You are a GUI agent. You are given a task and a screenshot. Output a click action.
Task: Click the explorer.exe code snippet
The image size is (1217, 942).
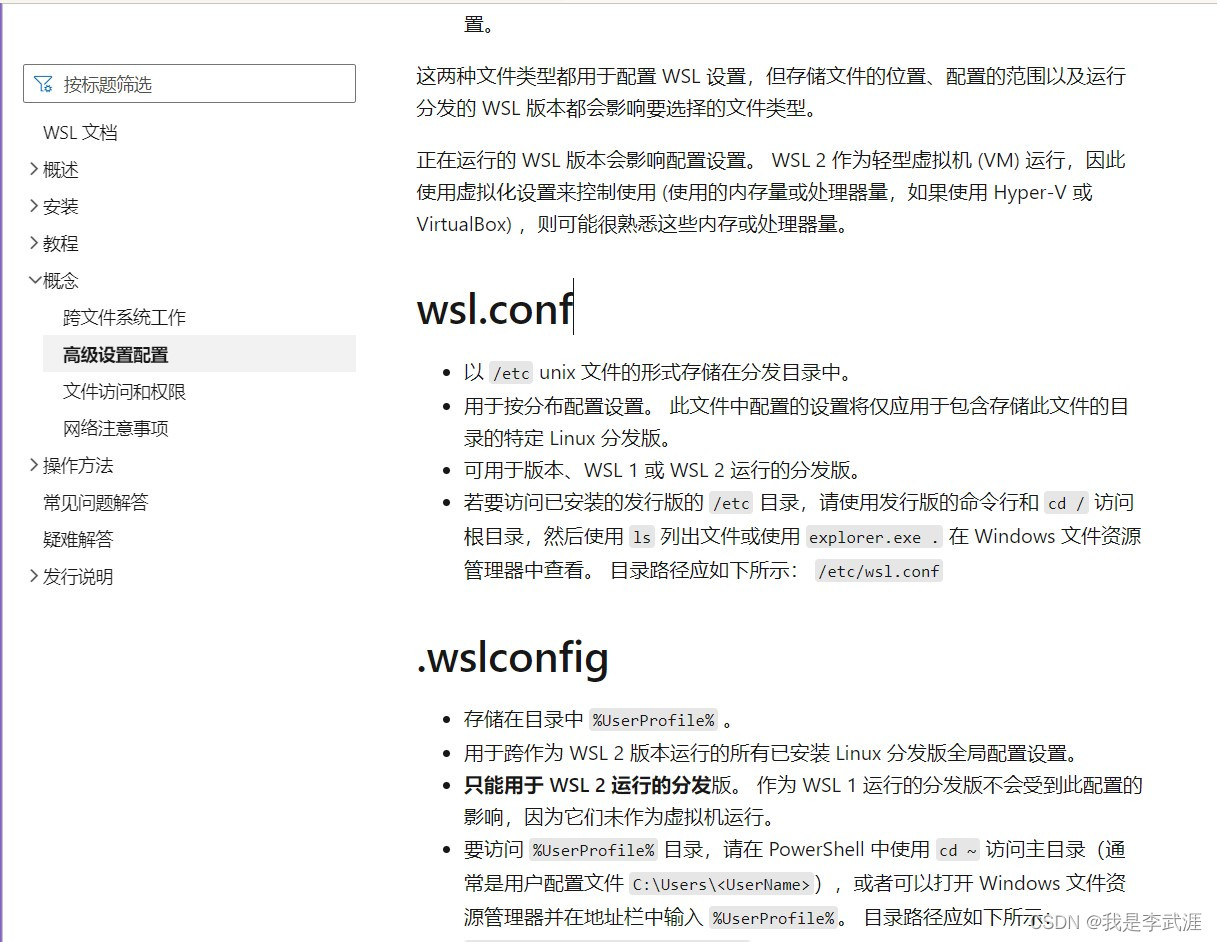pos(872,537)
